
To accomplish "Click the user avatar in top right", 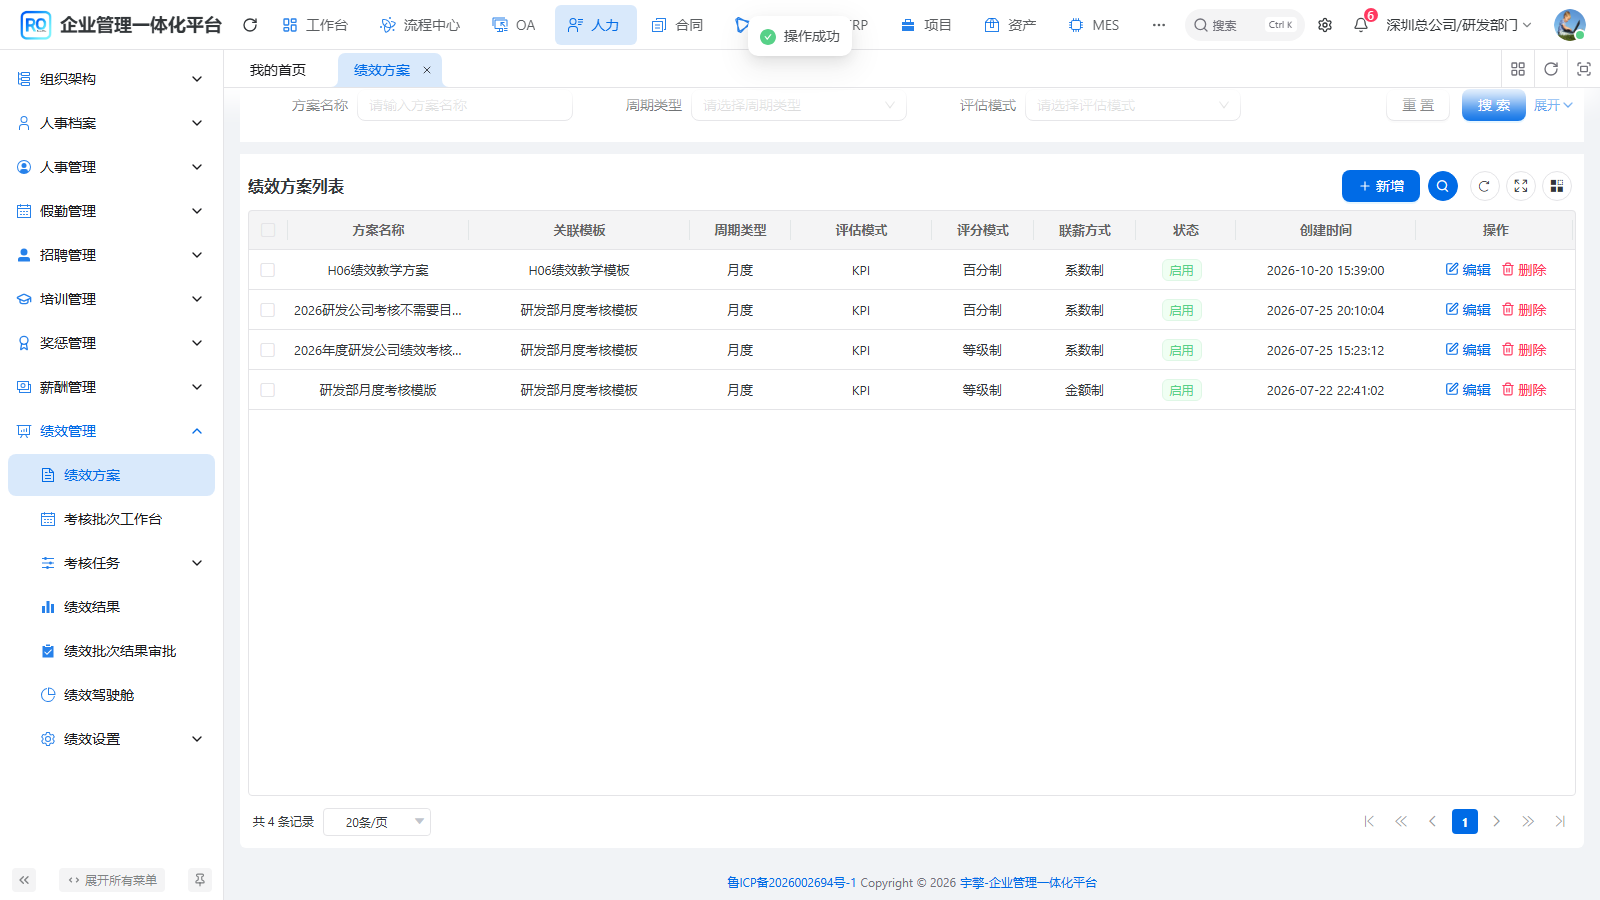I will [x=1569, y=25].
